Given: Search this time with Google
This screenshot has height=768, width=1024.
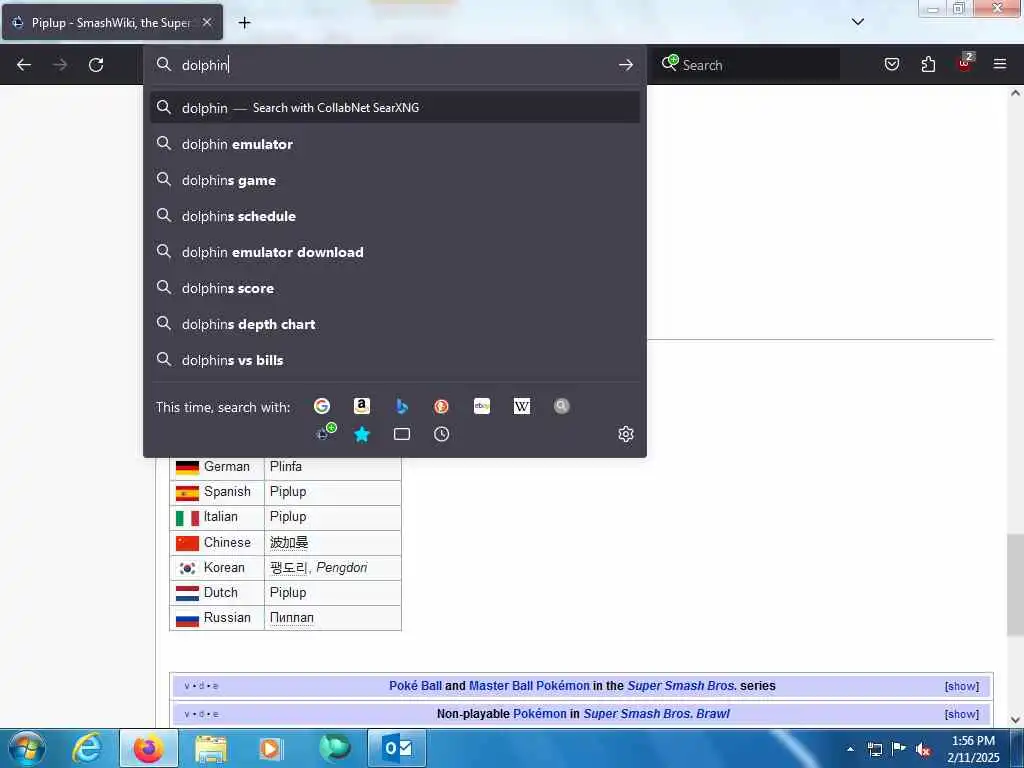Looking at the screenshot, I should click(322, 406).
